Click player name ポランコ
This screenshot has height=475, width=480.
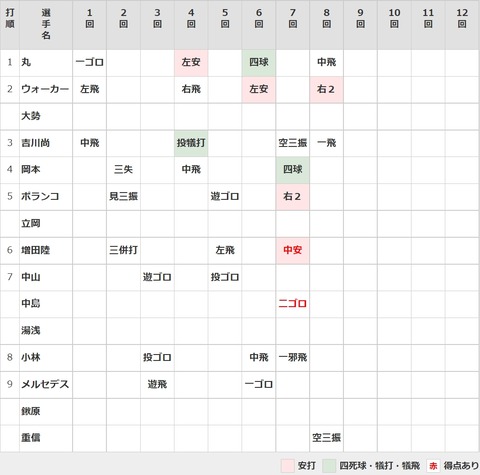[x=40, y=196]
